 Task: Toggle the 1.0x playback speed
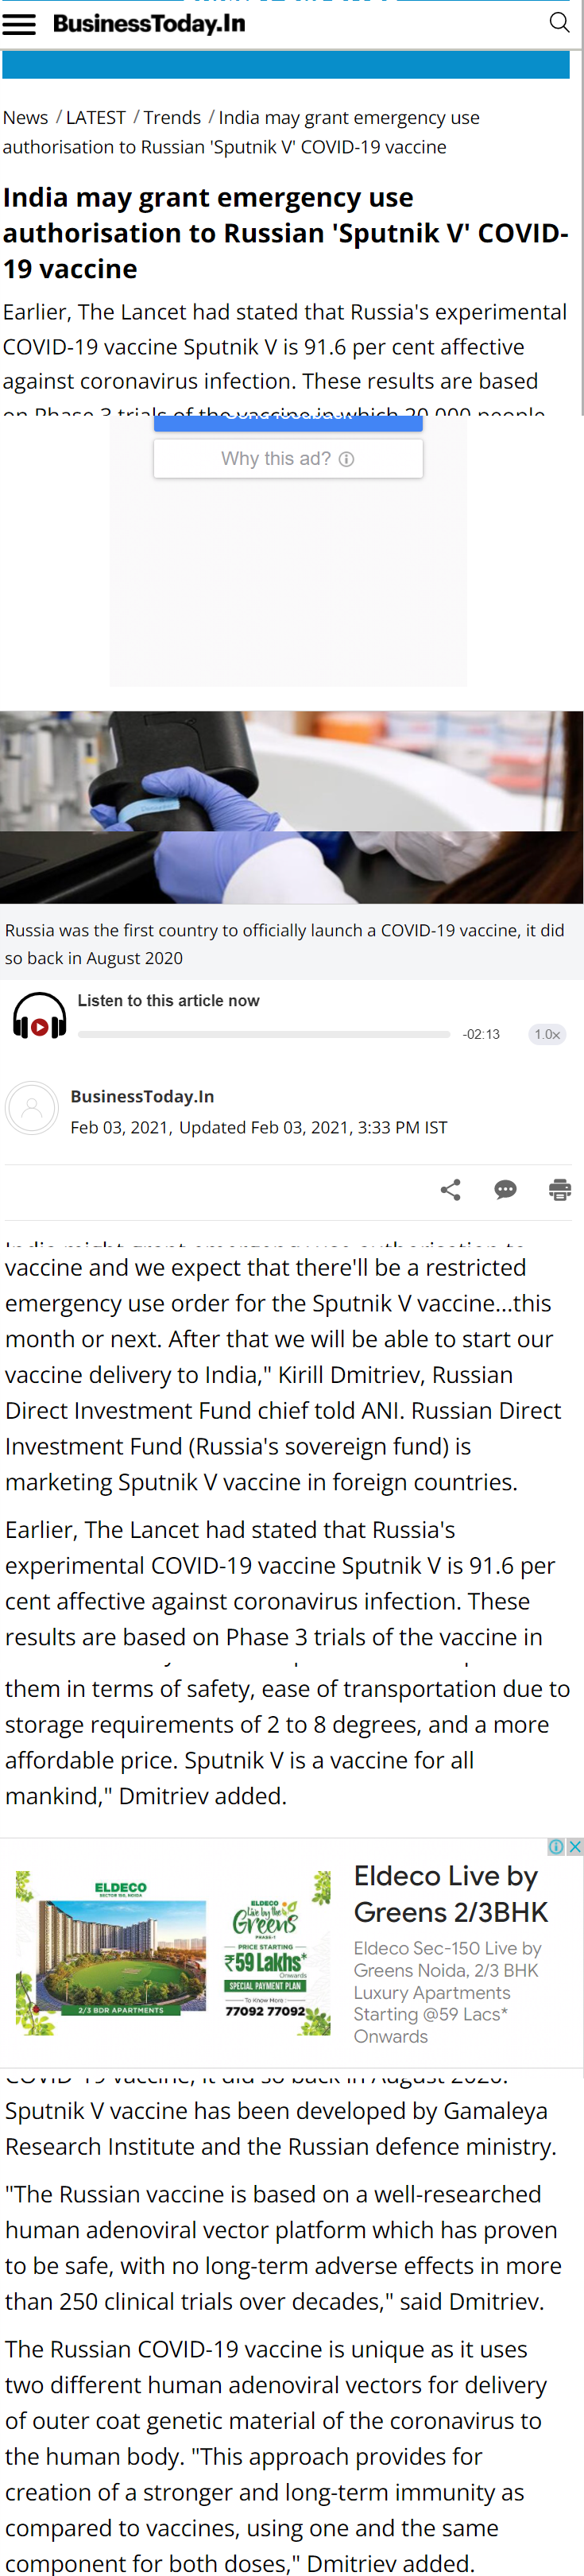coord(547,1034)
